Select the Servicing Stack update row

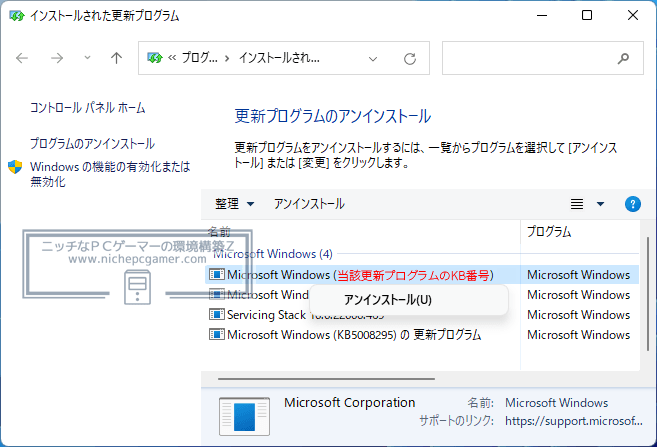click(x=422, y=315)
